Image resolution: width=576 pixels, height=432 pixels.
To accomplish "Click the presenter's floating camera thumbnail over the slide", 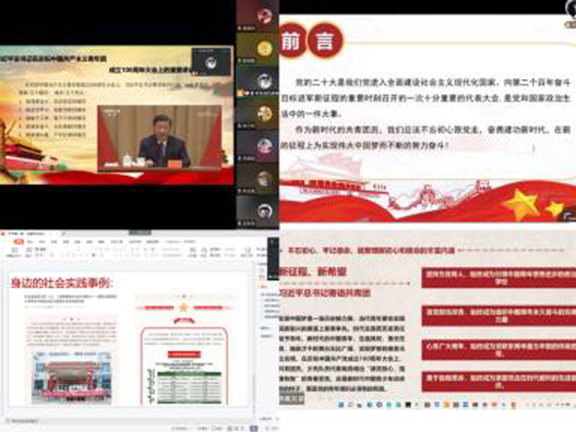I will pyautogui.click(x=211, y=62).
